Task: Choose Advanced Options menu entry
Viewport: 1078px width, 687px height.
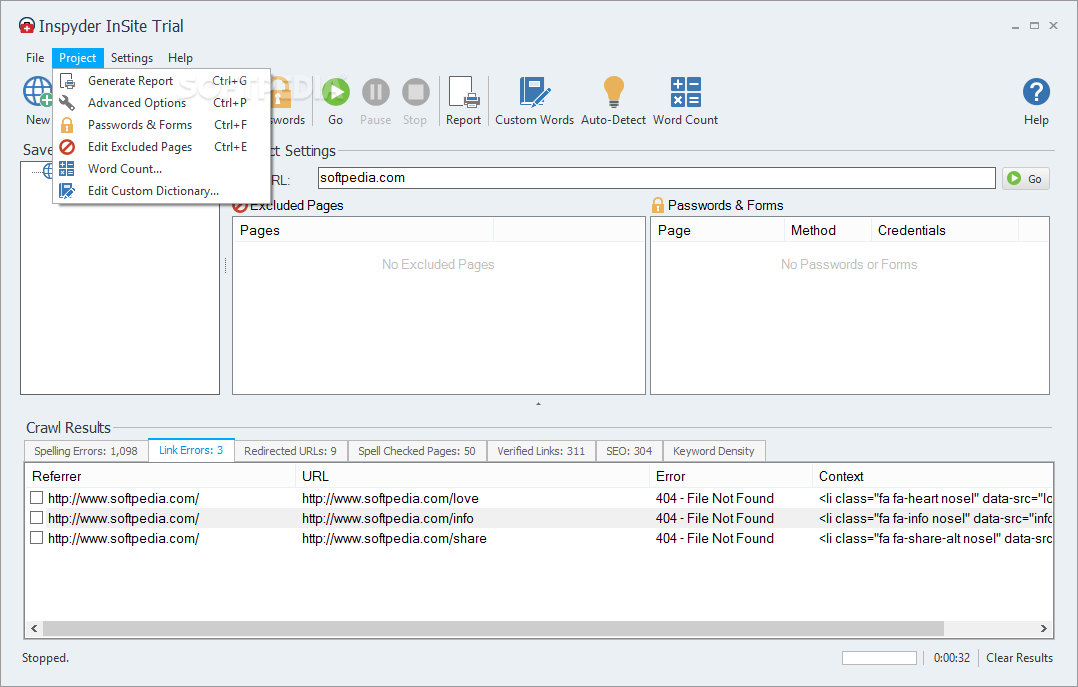Action: click(x=162, y=103)
